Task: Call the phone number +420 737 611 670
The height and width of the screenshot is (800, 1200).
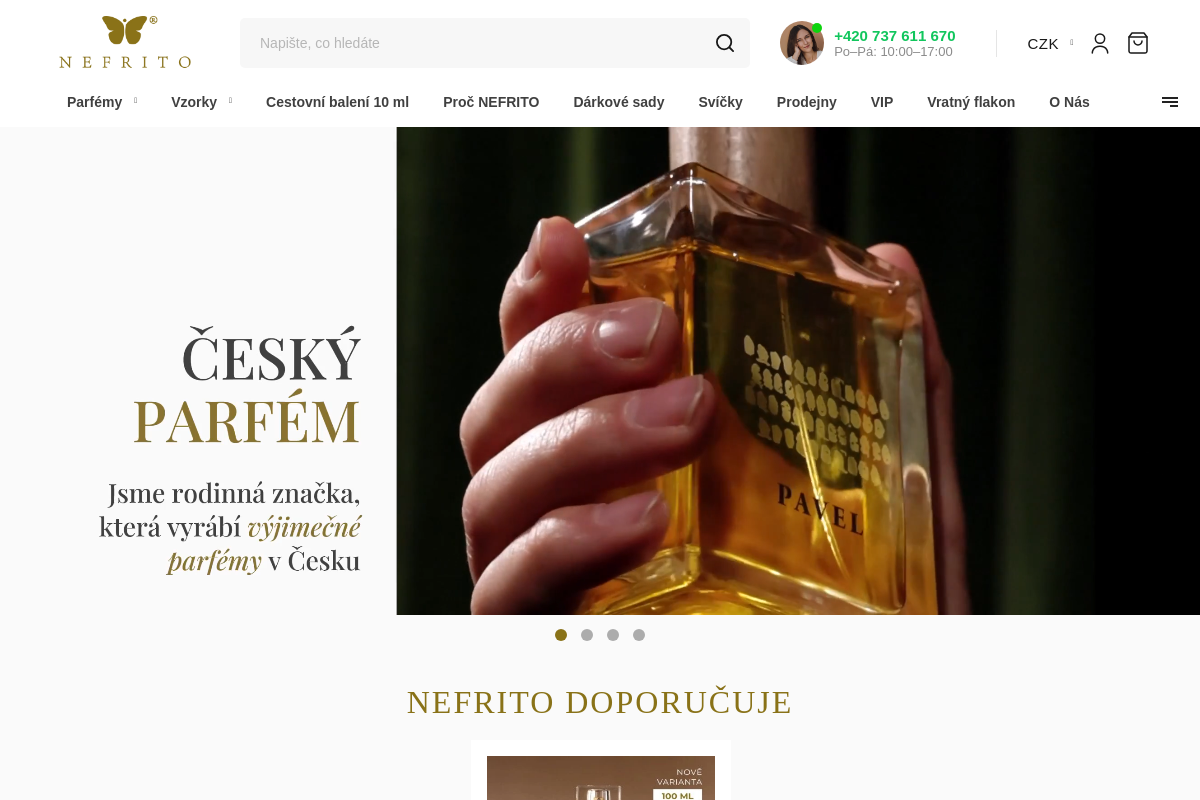Action: point(894,35)
